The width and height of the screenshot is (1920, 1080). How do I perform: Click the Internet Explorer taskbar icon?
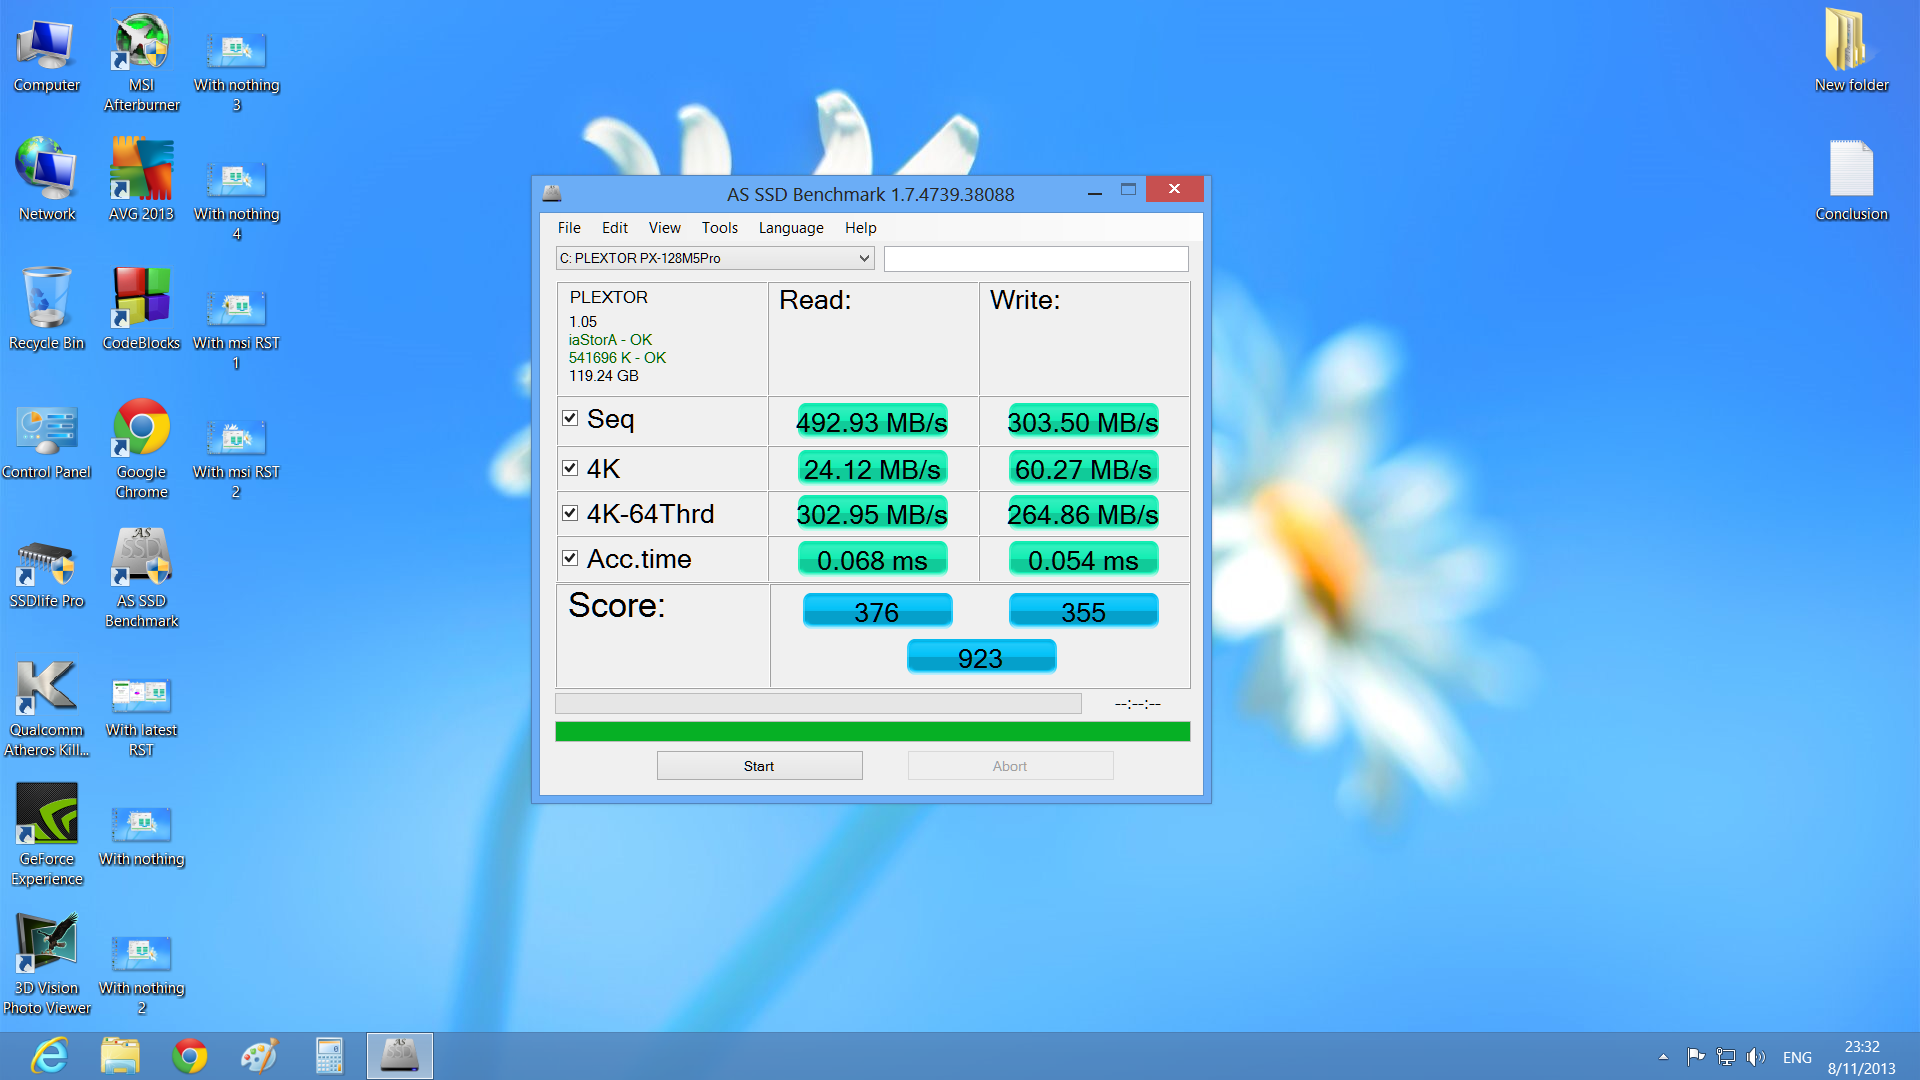pos(50,1056)
